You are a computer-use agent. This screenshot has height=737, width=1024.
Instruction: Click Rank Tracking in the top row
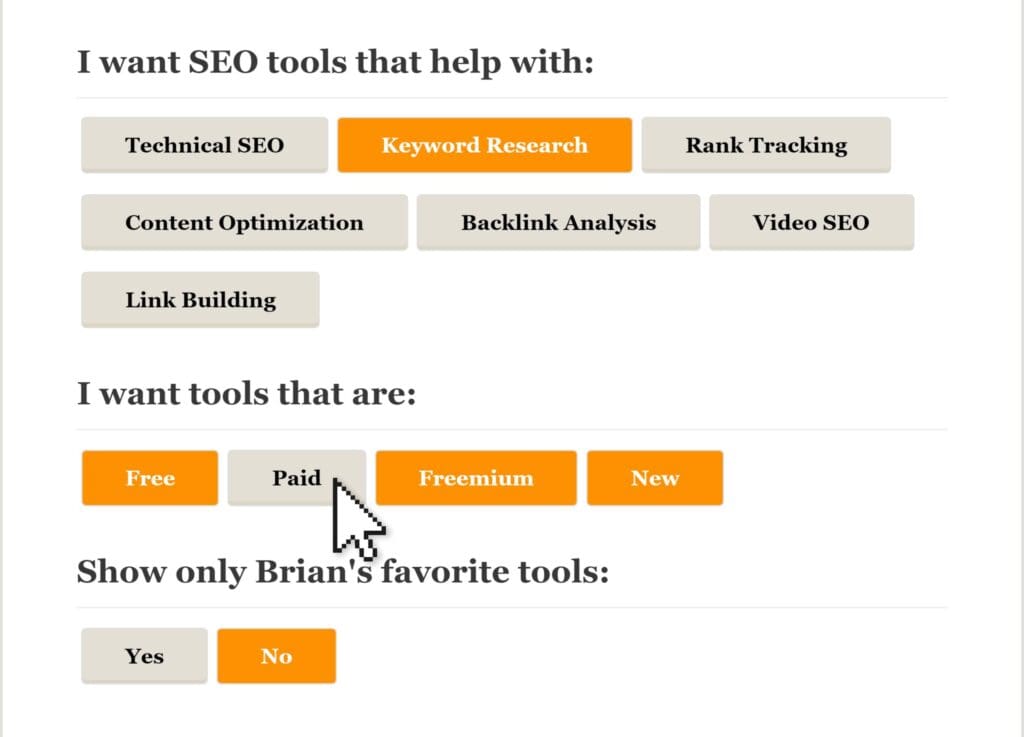click(x=766, y=144)
